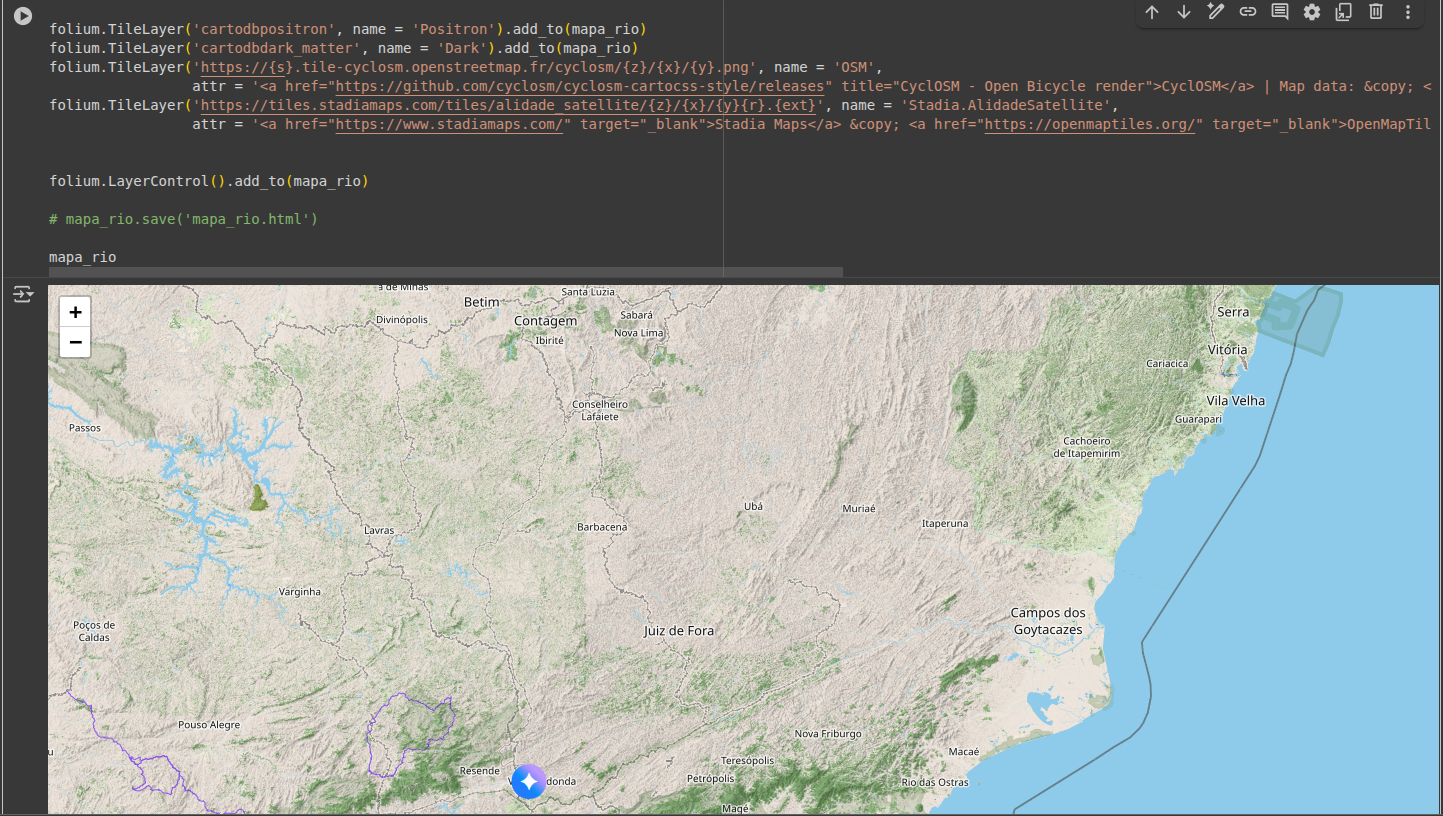Delete the cell with the trash icon
Screen dimensions: 1443x816
(1376, 12)
